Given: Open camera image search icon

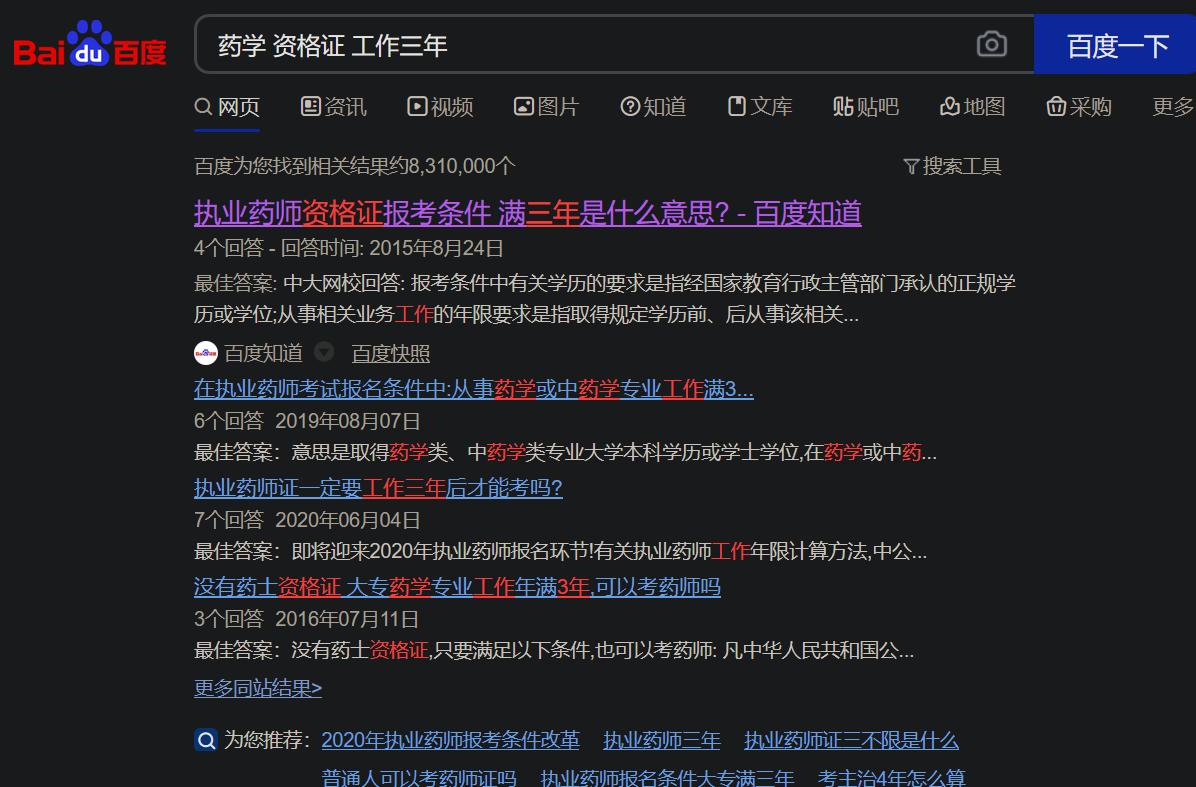Looking at the screenshot, I should [x=992, y=44].
